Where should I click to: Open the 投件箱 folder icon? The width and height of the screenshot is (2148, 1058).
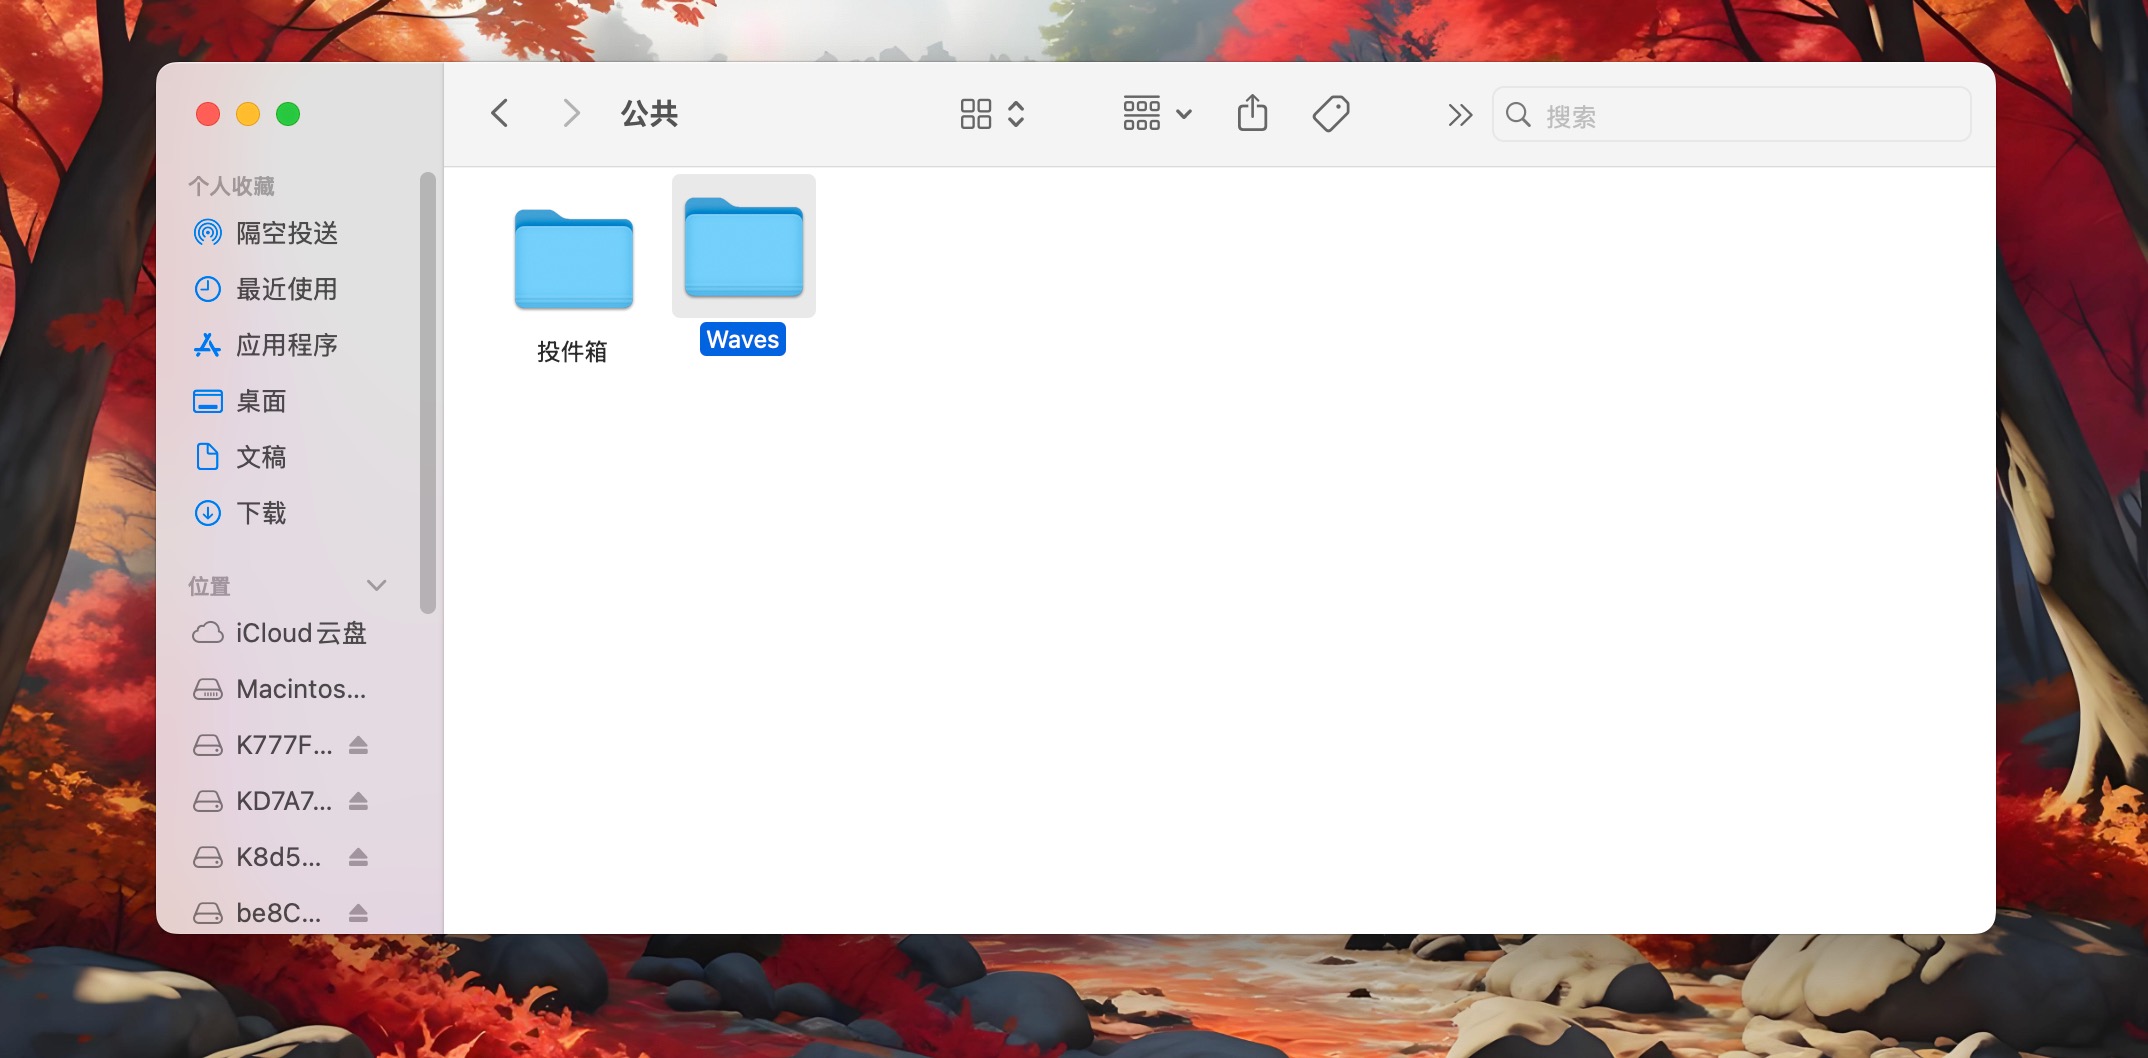pos(573,260)
